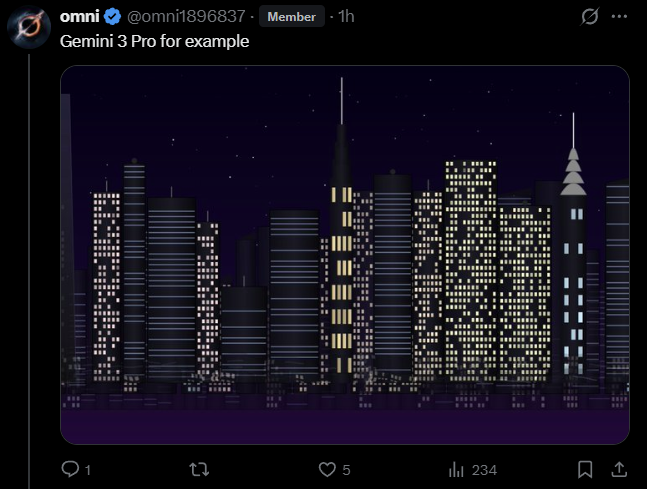Like the tweet with the heart icon
The image size is (647, 489).
coord(327,470)
